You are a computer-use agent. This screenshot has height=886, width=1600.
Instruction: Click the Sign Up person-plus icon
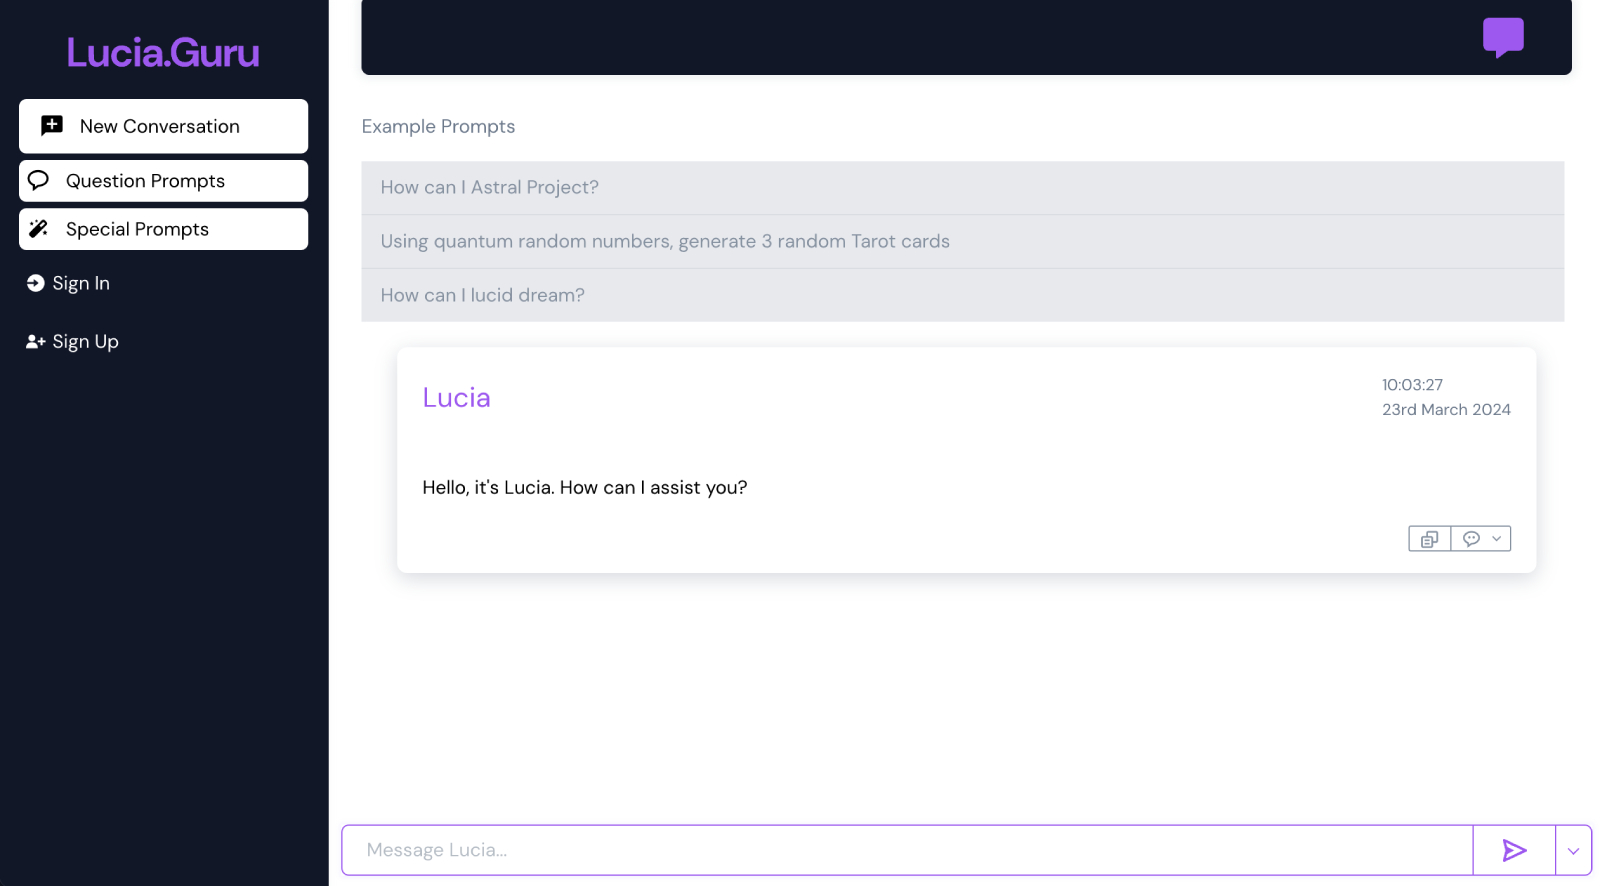(35, 341)
